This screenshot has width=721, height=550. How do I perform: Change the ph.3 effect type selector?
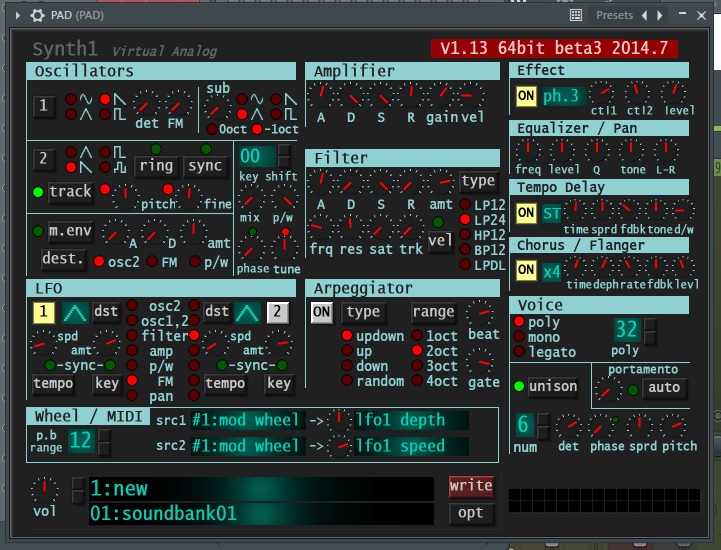point(562,96)
